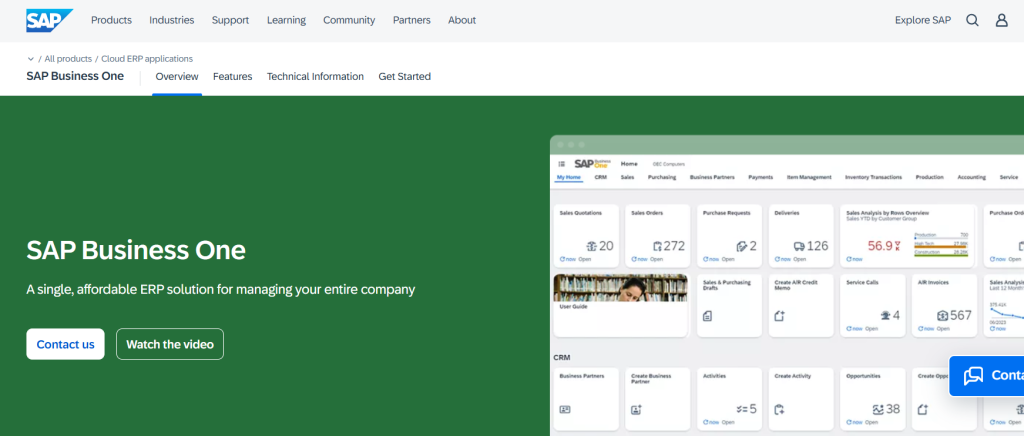Open the user profile icon
Image resolution: width=1024 pixels, height=436 pixels.
(x=1001, y=20)
